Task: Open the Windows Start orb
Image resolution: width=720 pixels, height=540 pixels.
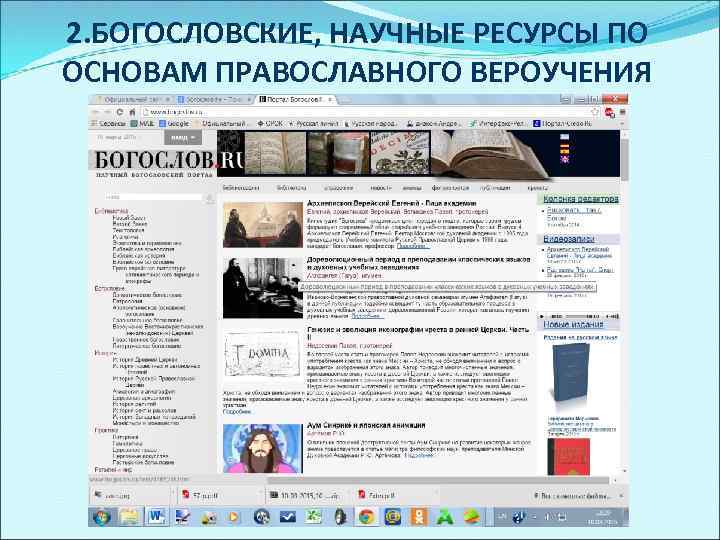Action: [x=101, y=517]
